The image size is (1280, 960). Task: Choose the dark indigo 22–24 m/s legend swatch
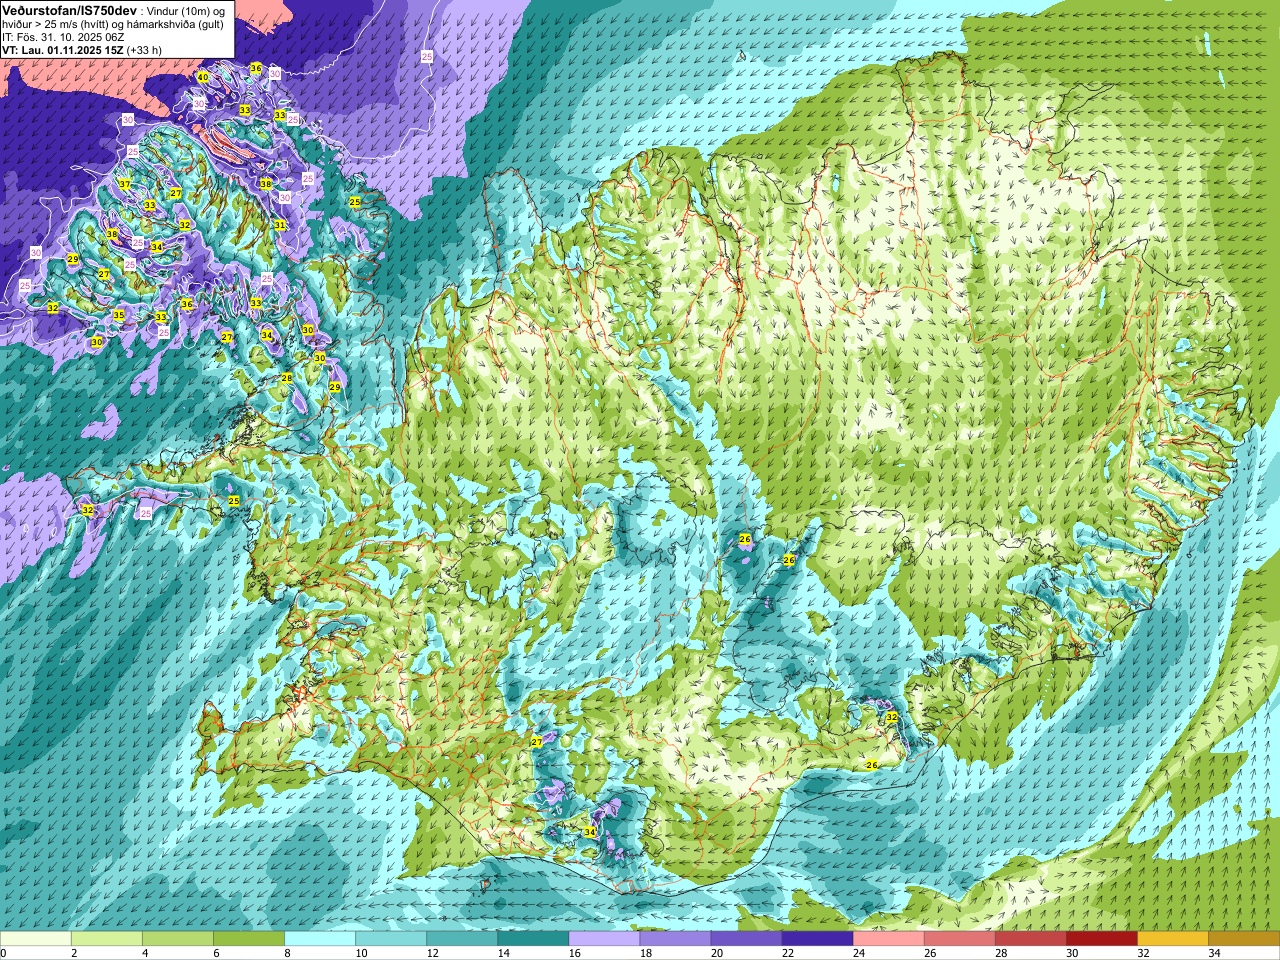817,939
